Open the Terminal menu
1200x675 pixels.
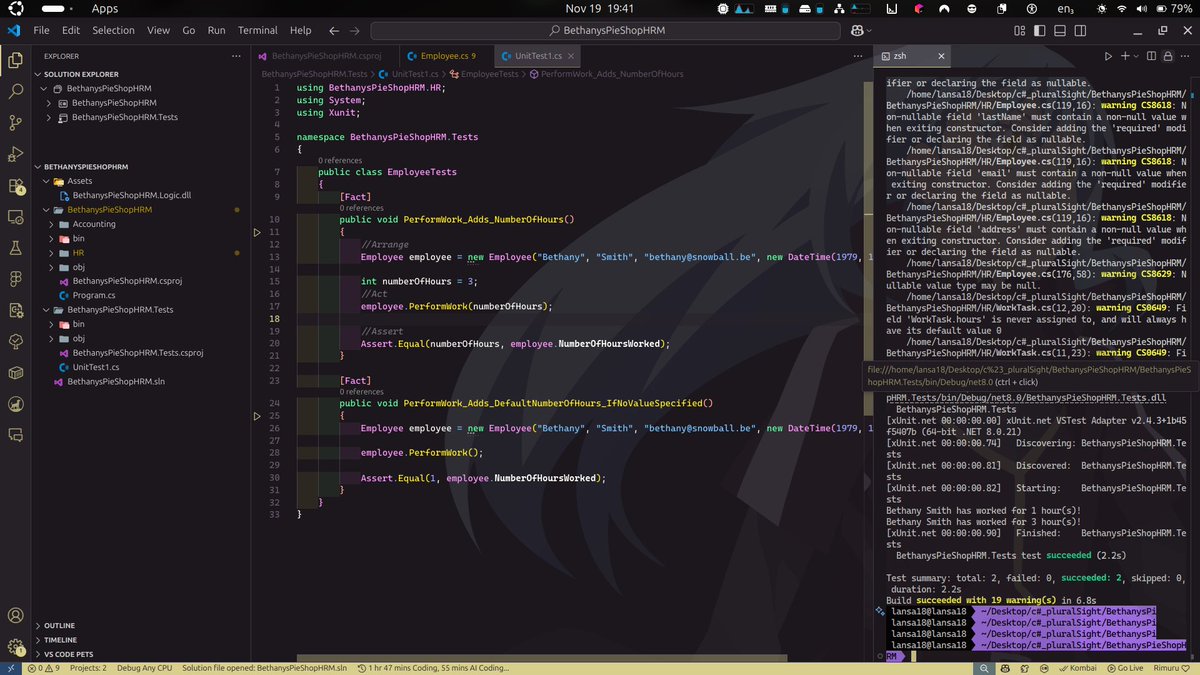tap(257, 29)
